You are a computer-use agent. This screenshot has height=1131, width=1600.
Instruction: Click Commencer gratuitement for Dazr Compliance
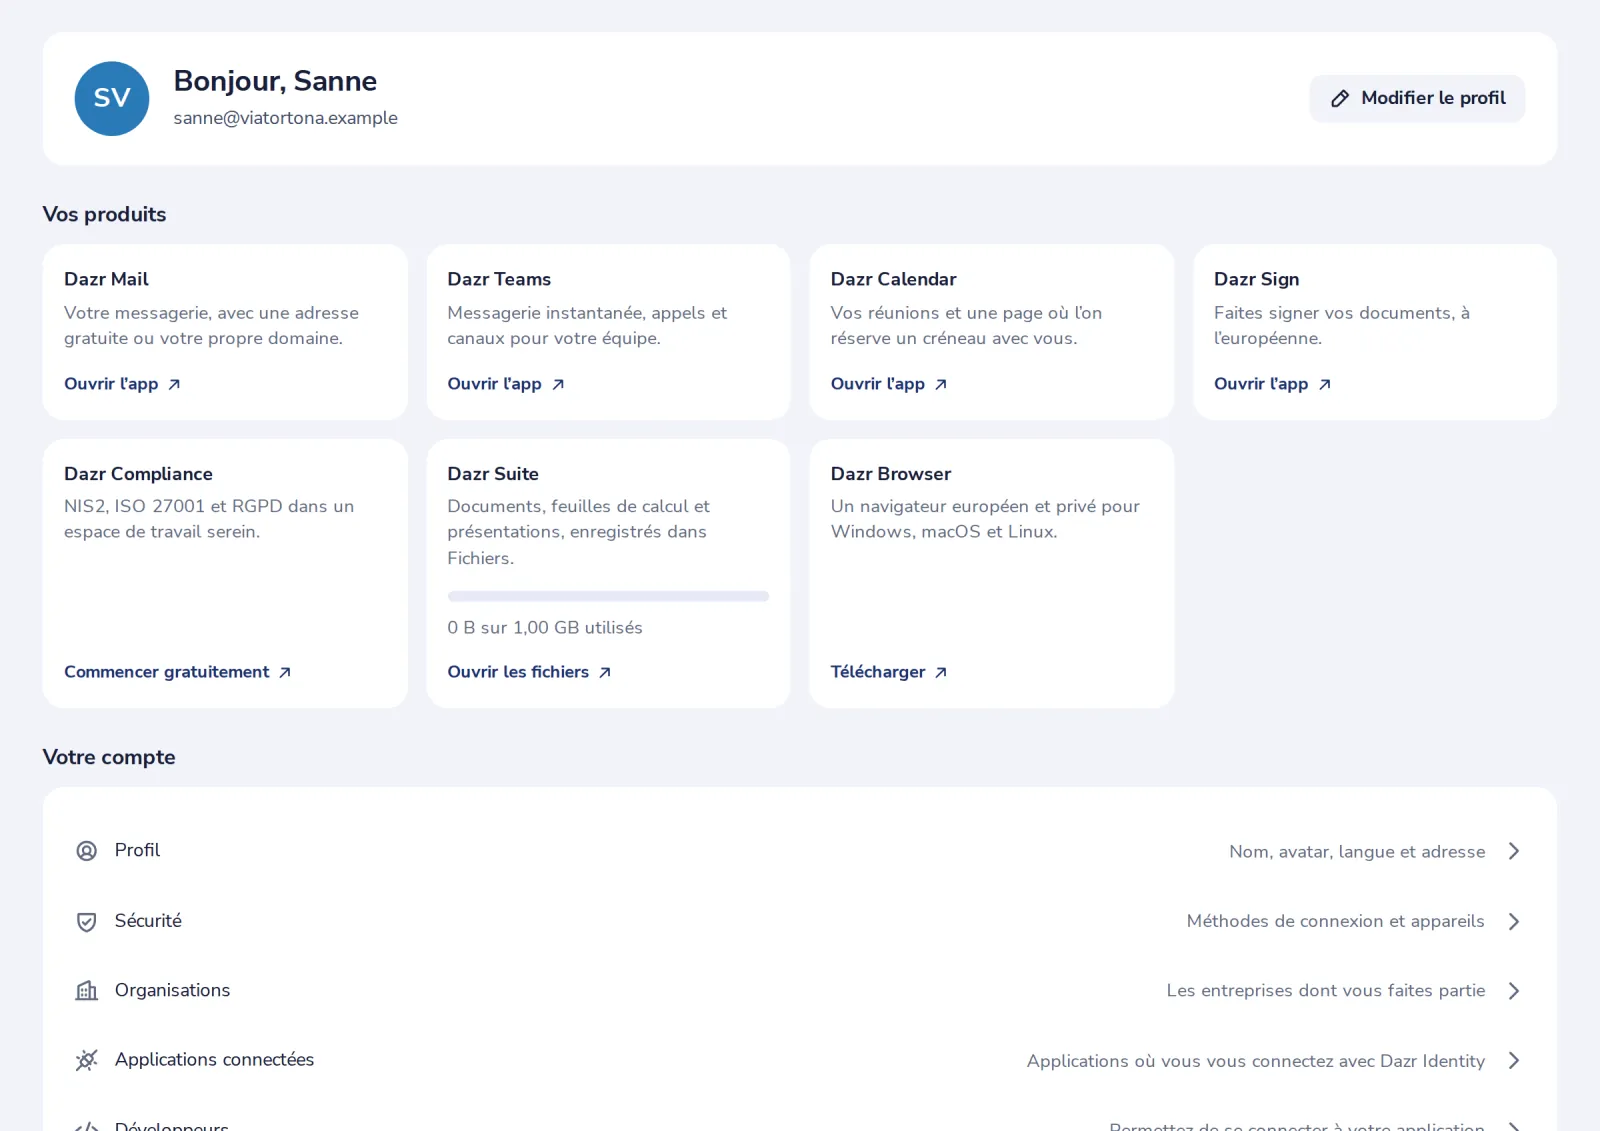pos(178,672)
